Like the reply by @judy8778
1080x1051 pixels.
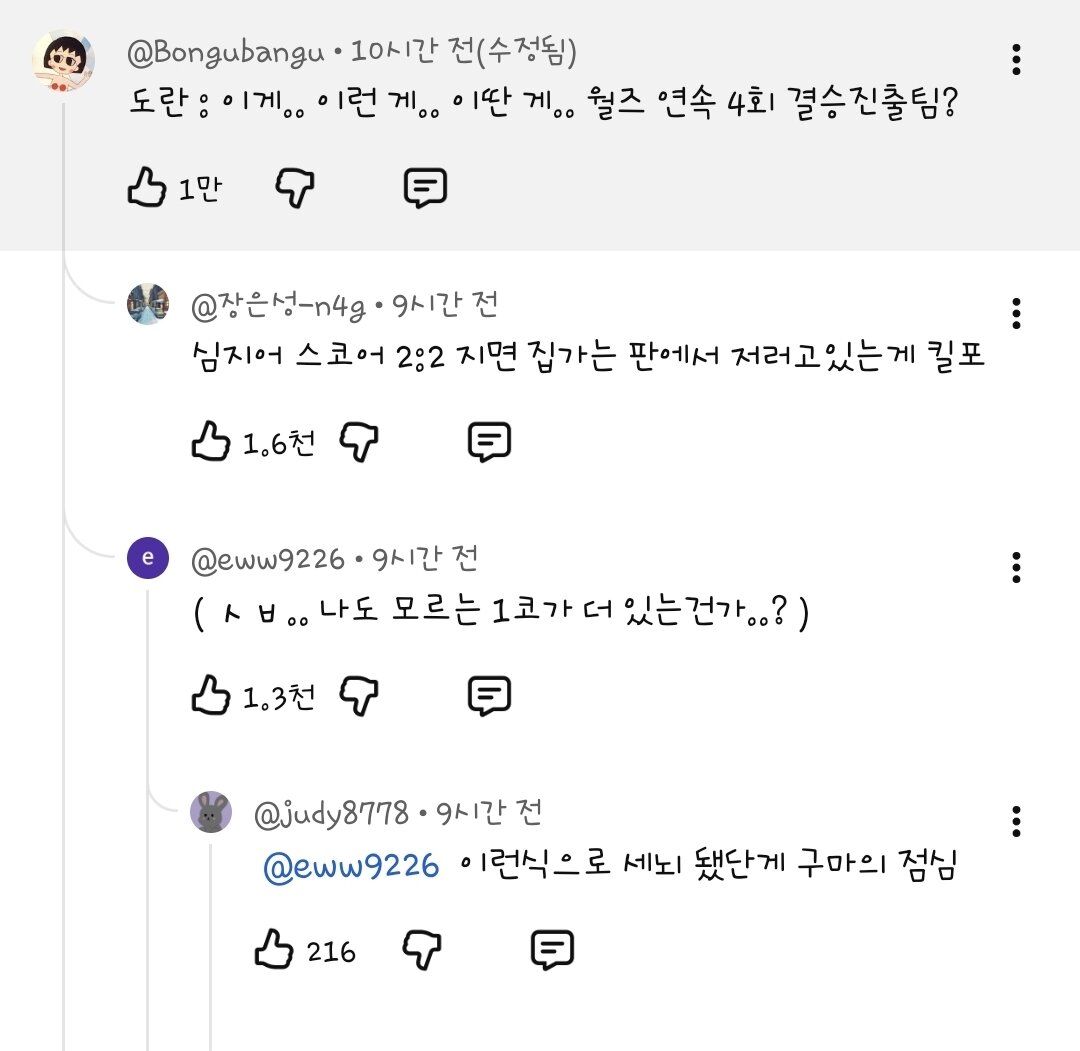pos(274,950)
